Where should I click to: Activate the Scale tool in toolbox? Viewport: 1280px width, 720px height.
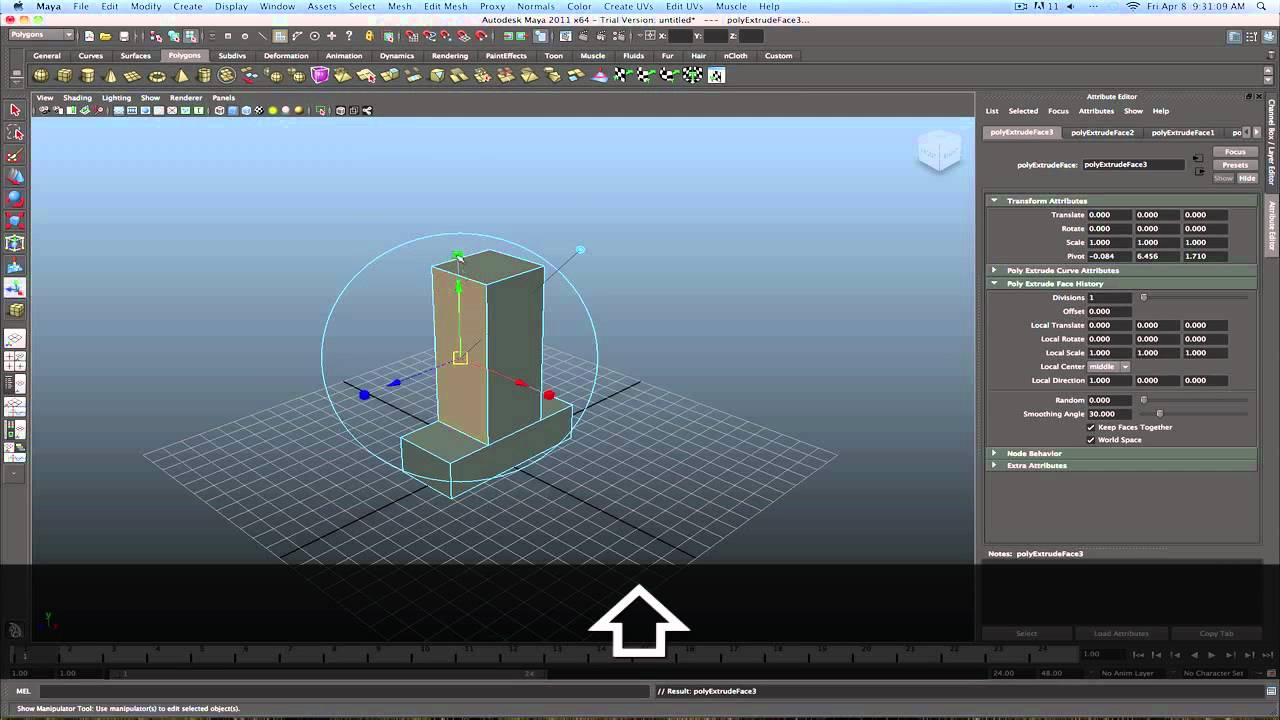(15, 220)
